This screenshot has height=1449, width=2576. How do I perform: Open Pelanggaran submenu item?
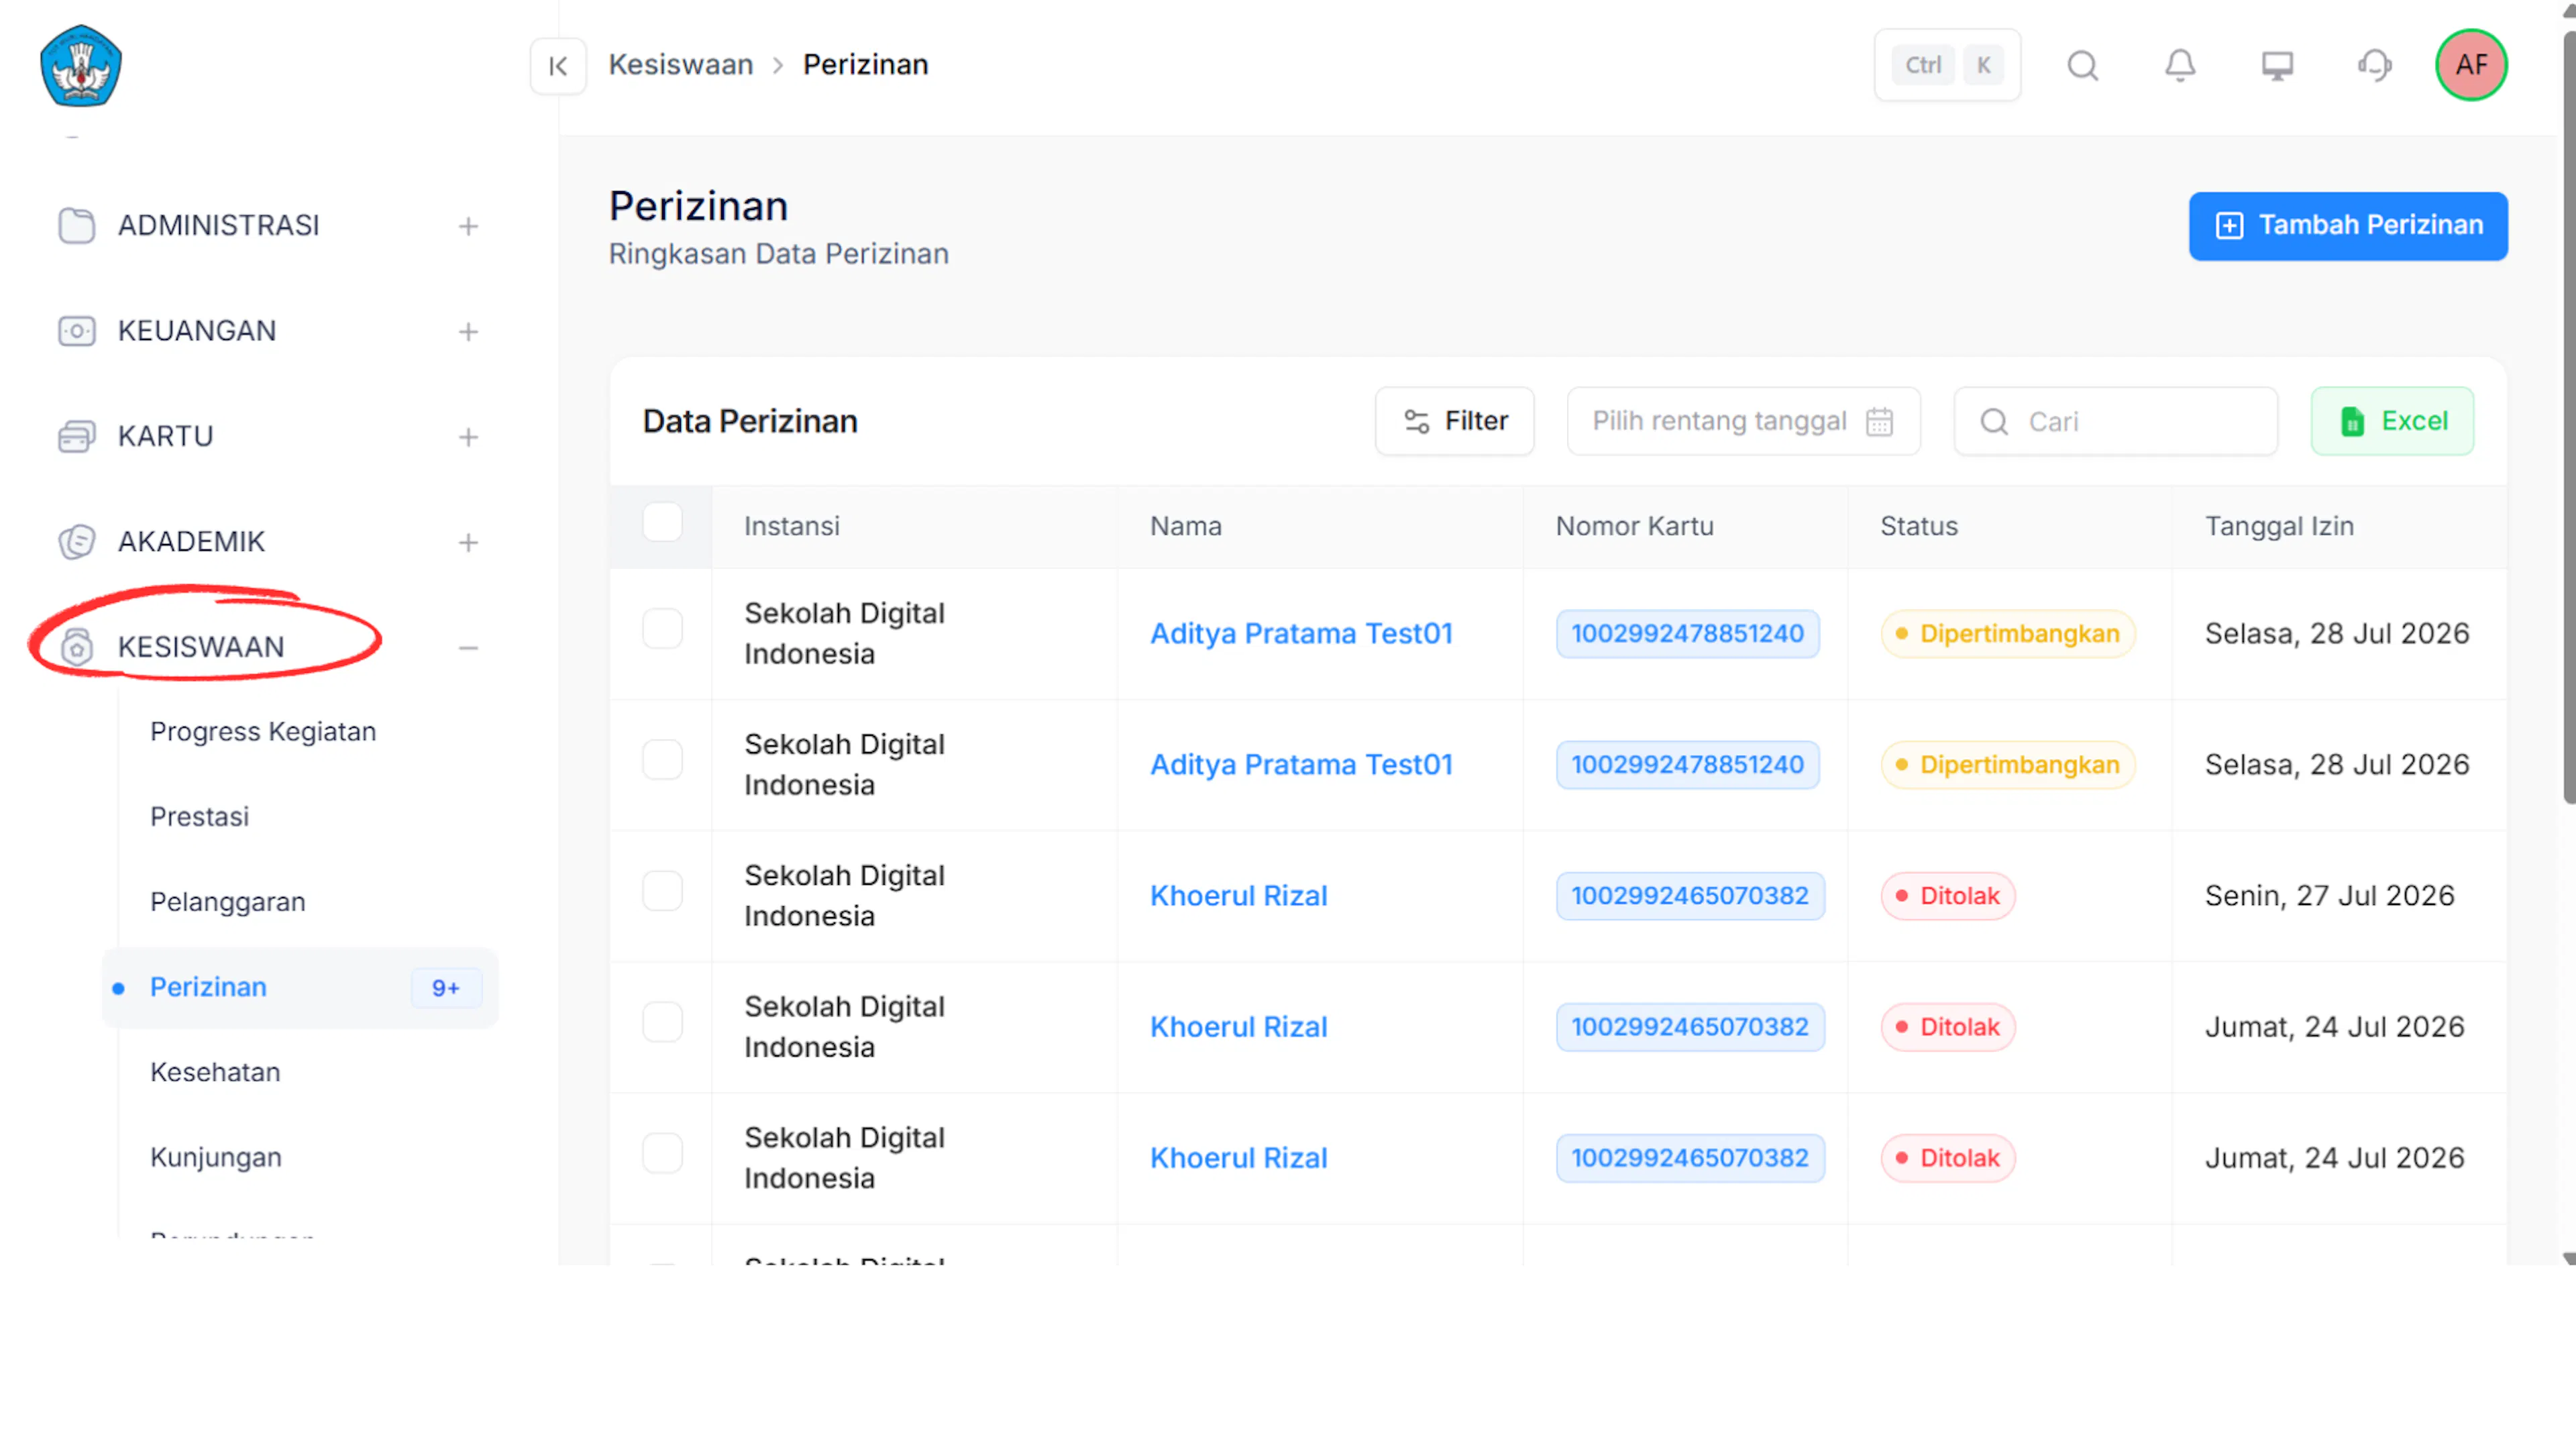coord(227,902)
